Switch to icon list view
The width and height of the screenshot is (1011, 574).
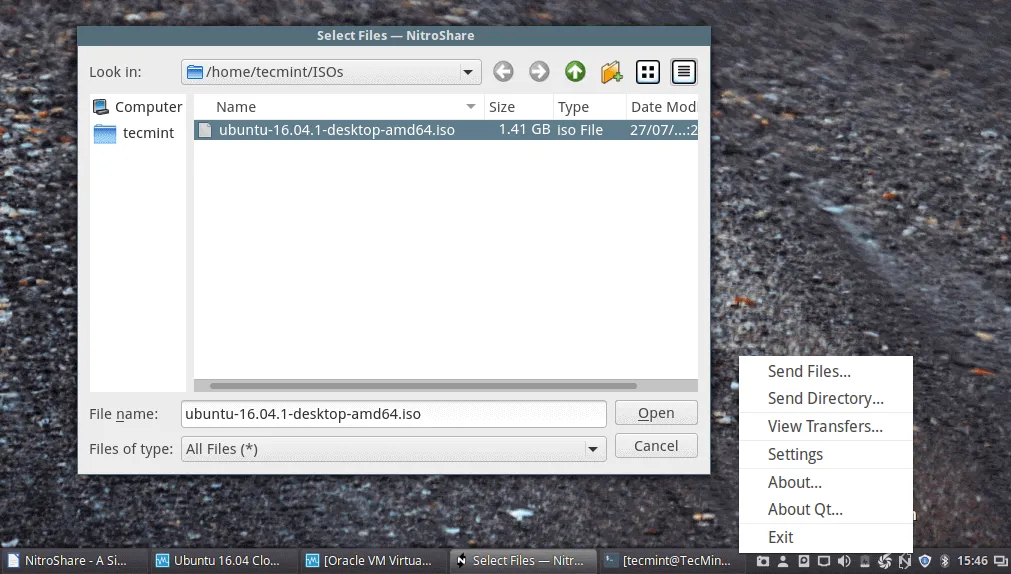[x=648, y=72]
